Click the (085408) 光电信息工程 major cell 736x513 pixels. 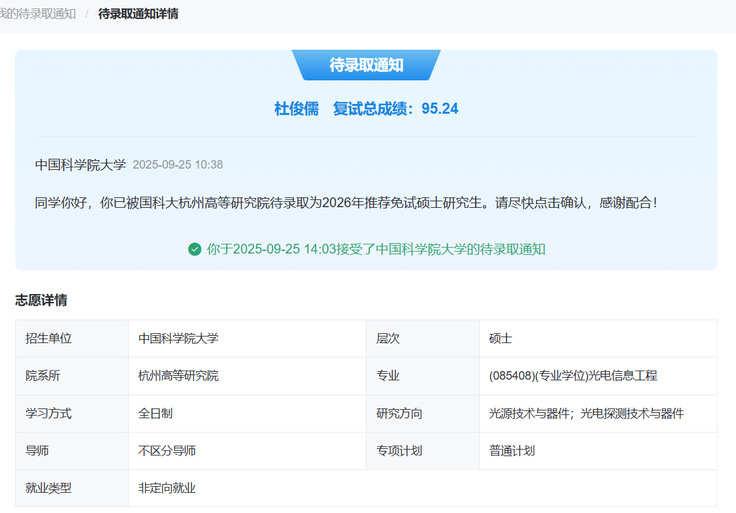point(573,376)
